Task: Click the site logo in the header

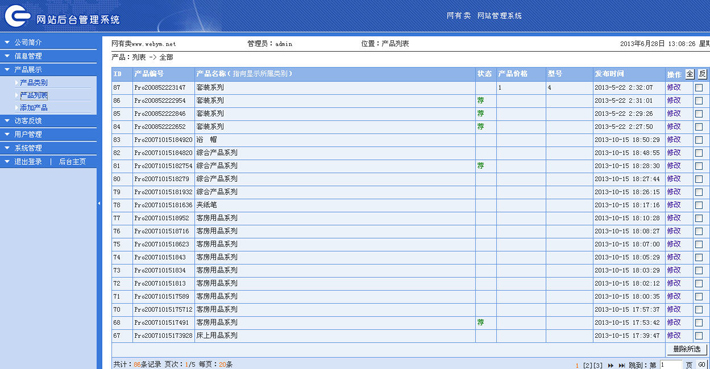Action: pos(17,15)
